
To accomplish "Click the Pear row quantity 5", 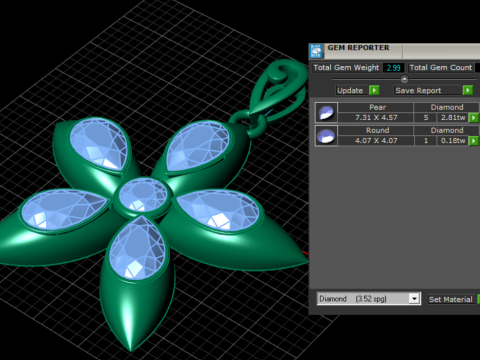I will pyautogui.click(x=426, y=118).
